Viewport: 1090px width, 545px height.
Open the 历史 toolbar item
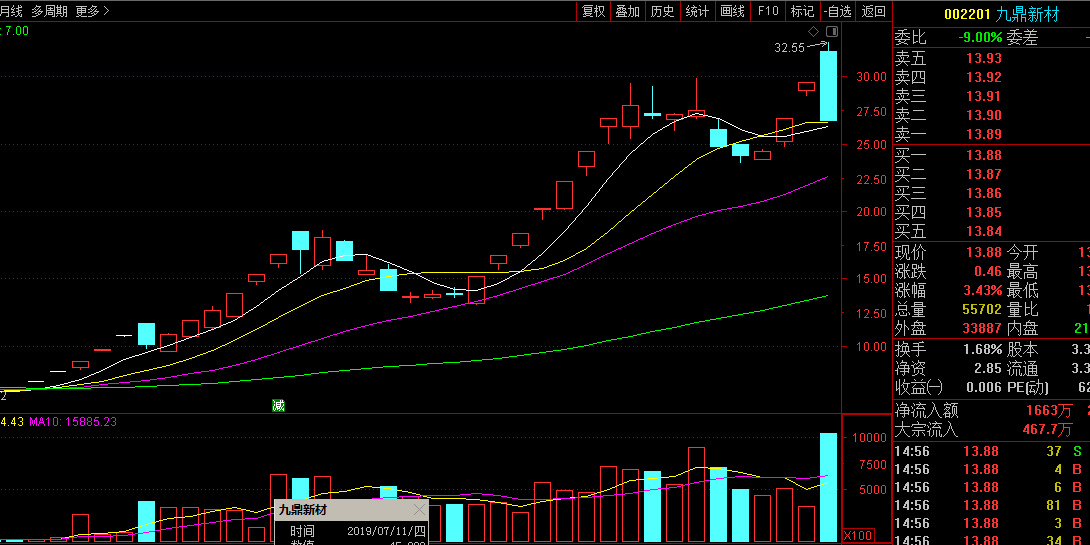662,11
